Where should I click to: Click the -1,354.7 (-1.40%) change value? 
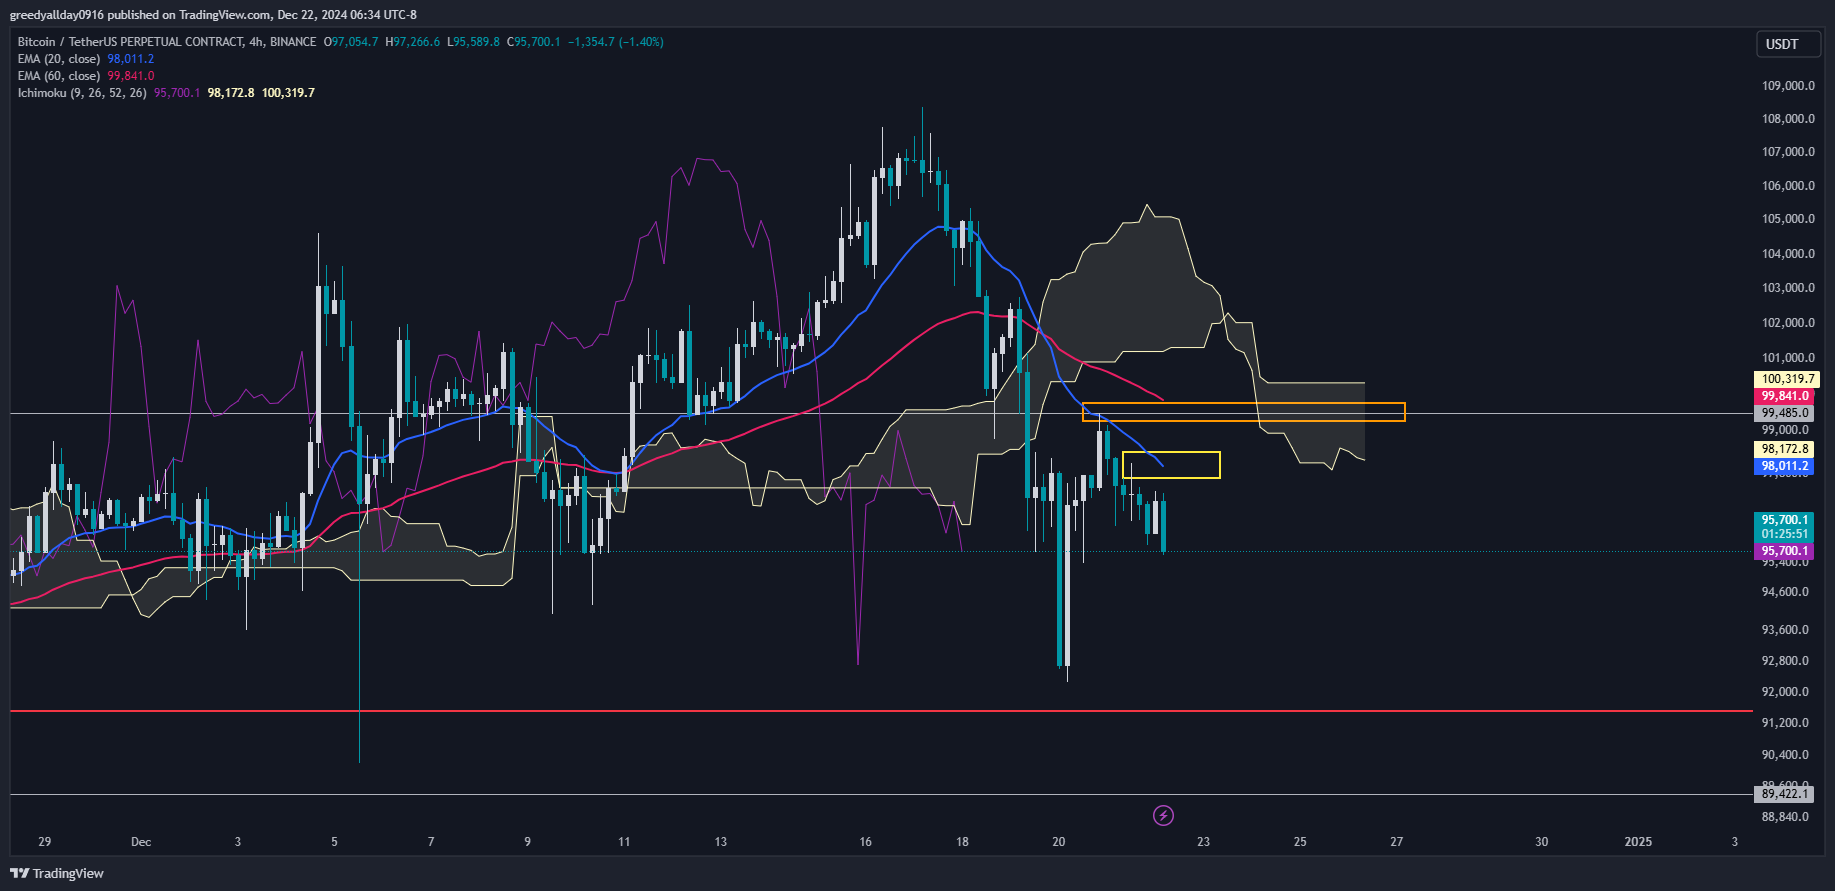coord(616,42)
